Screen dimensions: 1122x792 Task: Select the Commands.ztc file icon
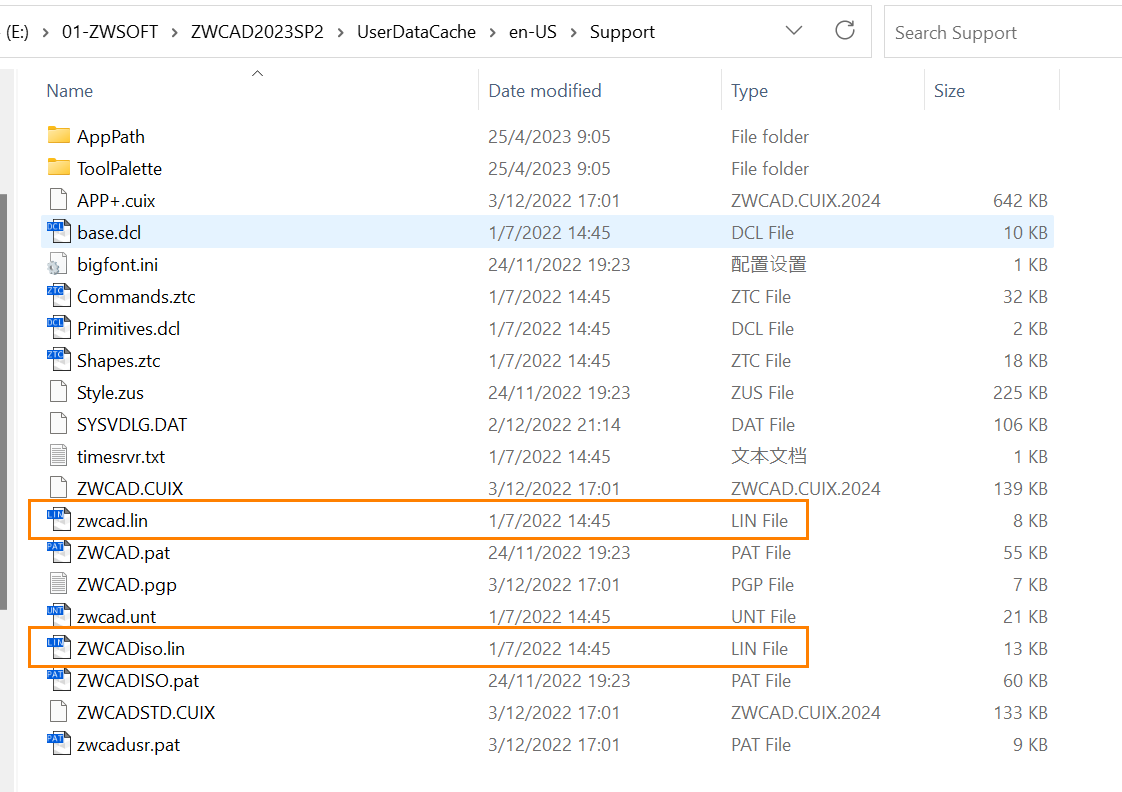pos(59,296)
